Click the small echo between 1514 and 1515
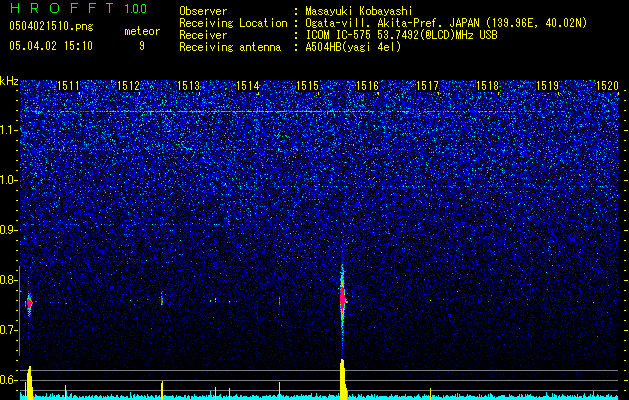 (x=279, y=301)
